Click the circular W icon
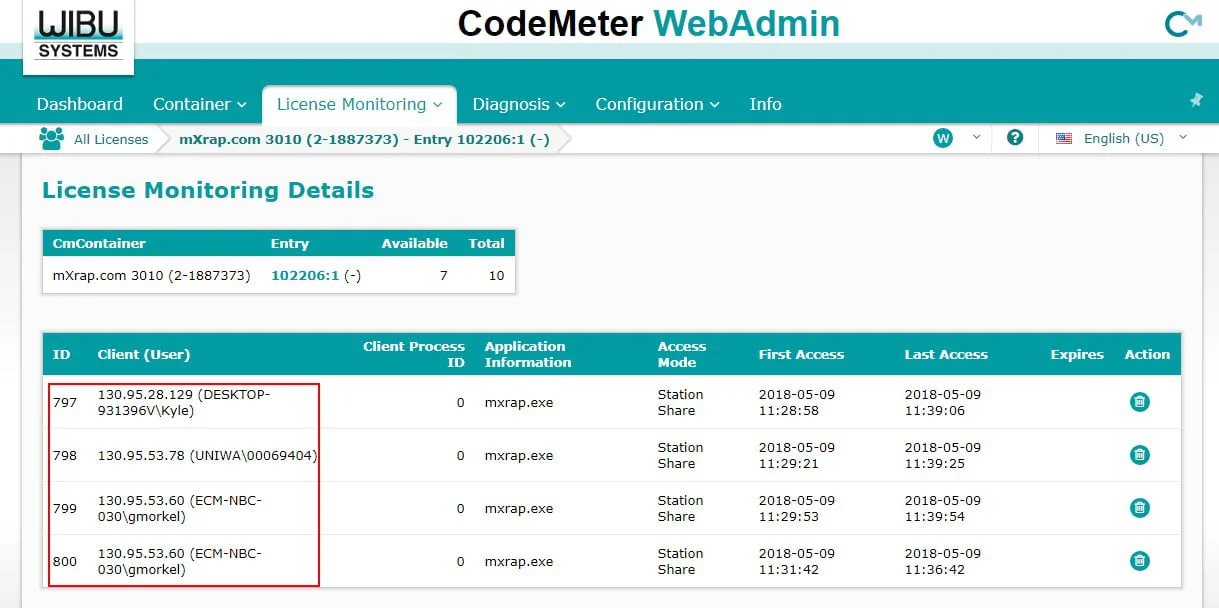Viewport: 1219px width, 608px height. pos(943,138)
